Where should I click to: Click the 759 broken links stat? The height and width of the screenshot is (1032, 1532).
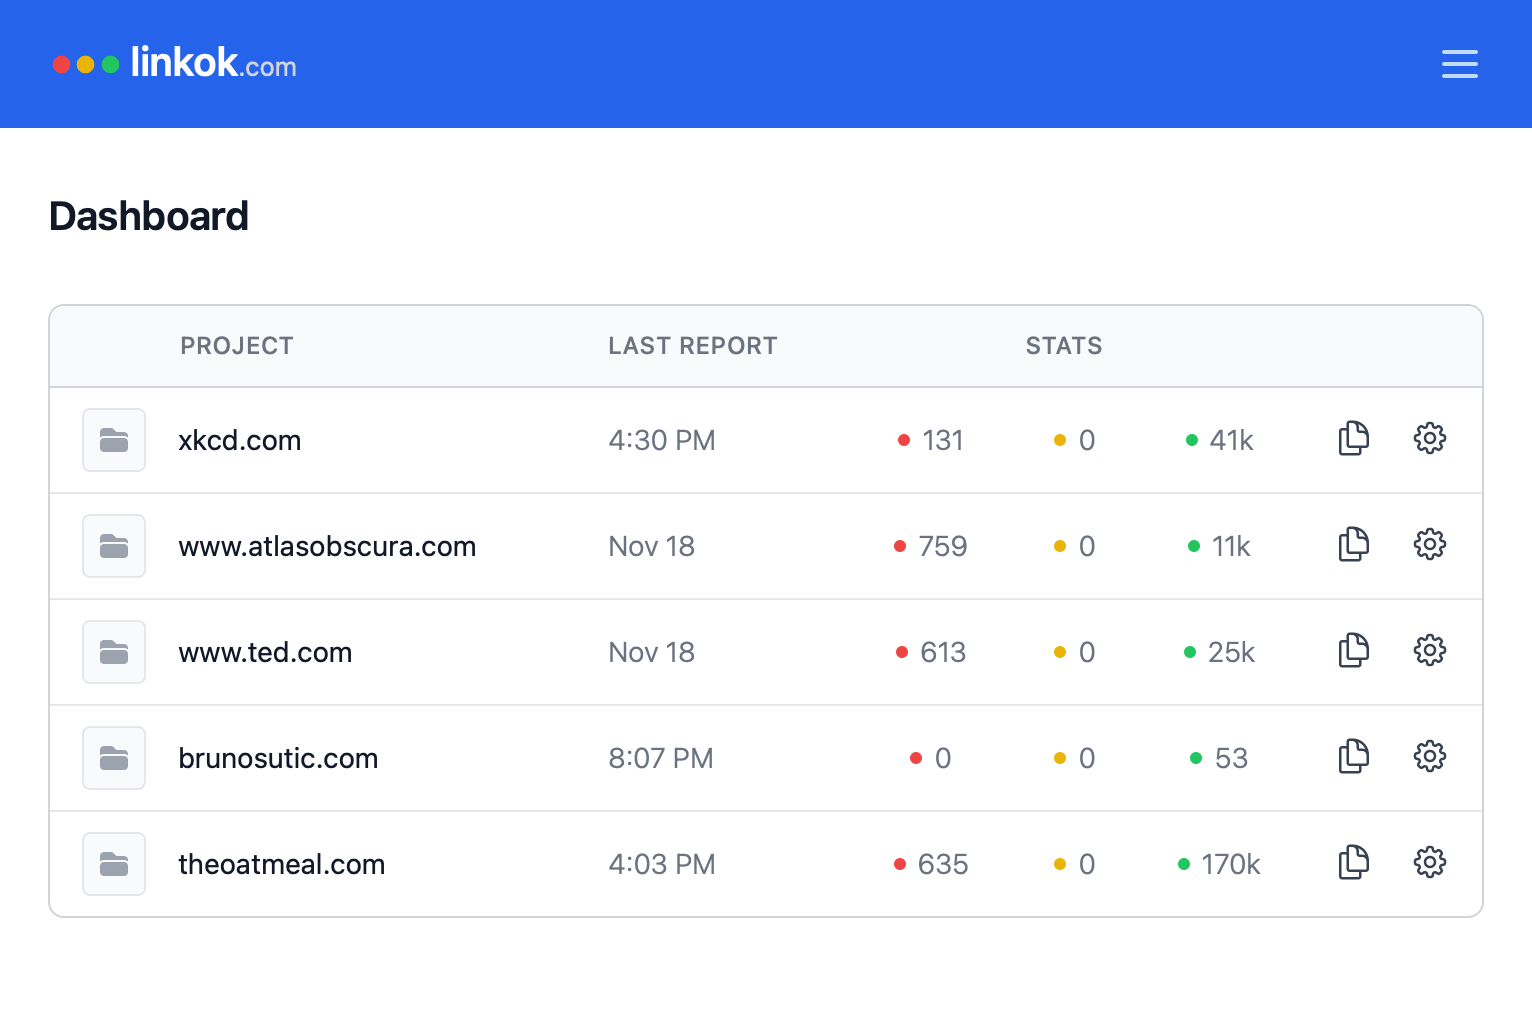(x=931, y=547)
